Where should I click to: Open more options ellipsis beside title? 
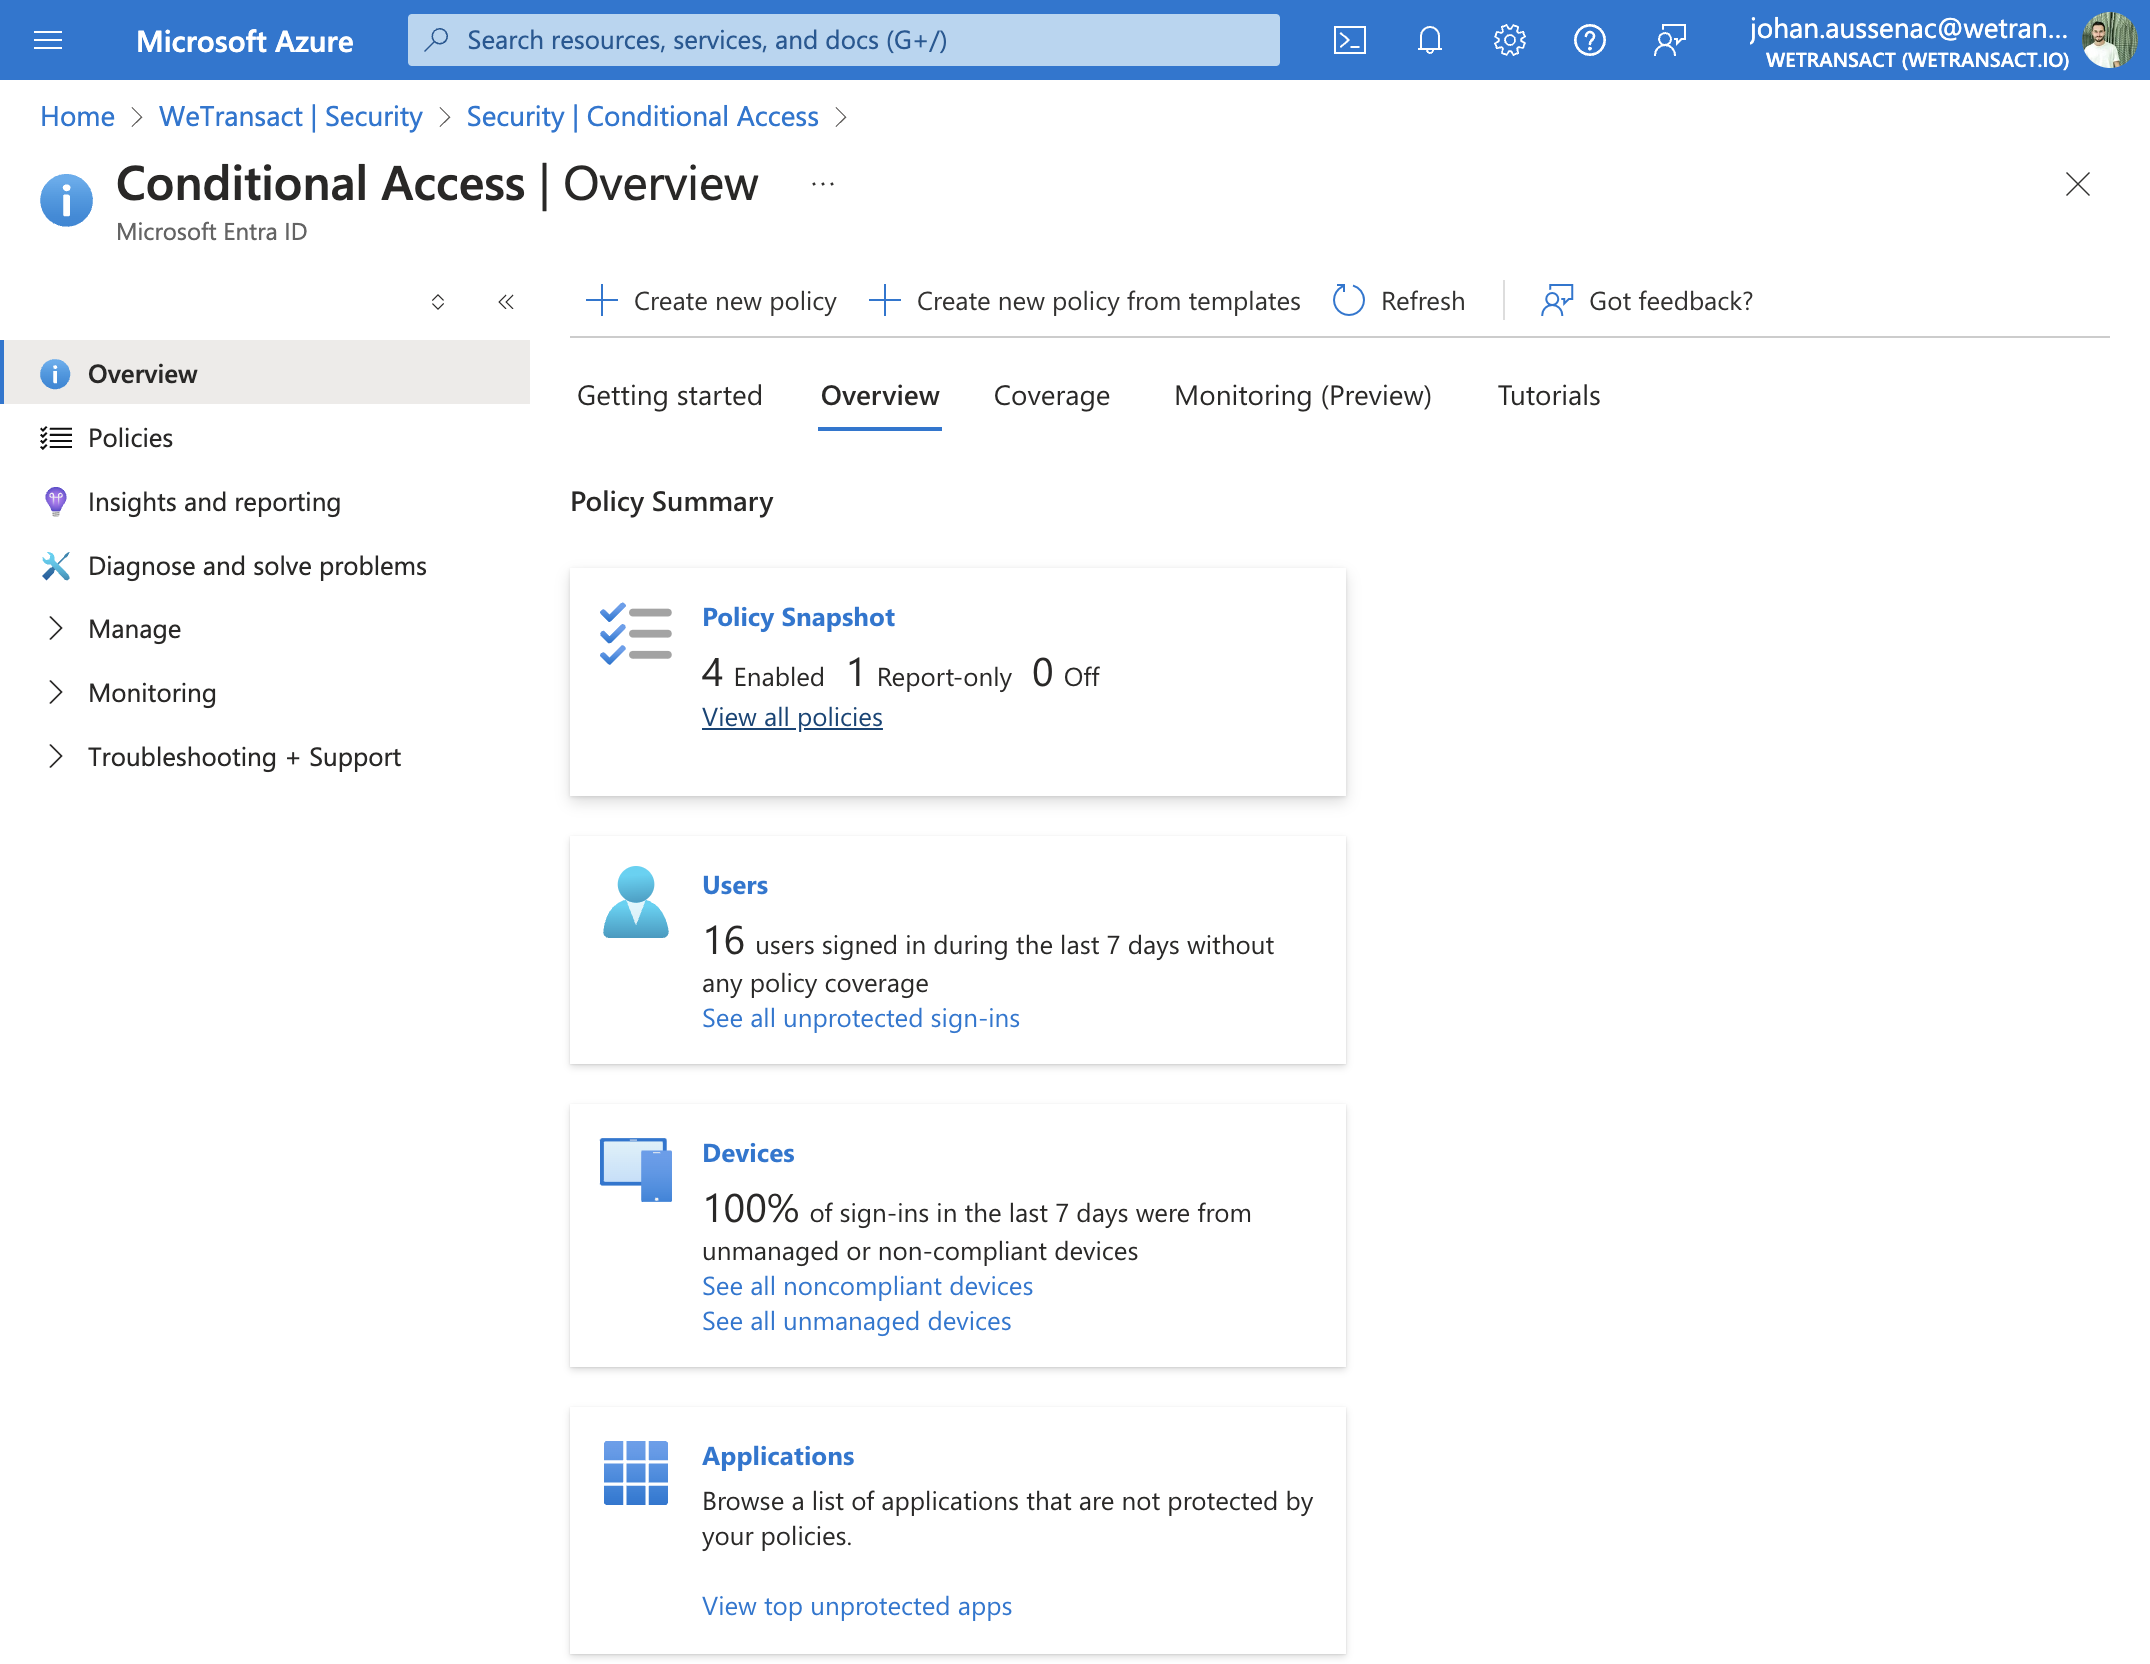coord(823,184)
